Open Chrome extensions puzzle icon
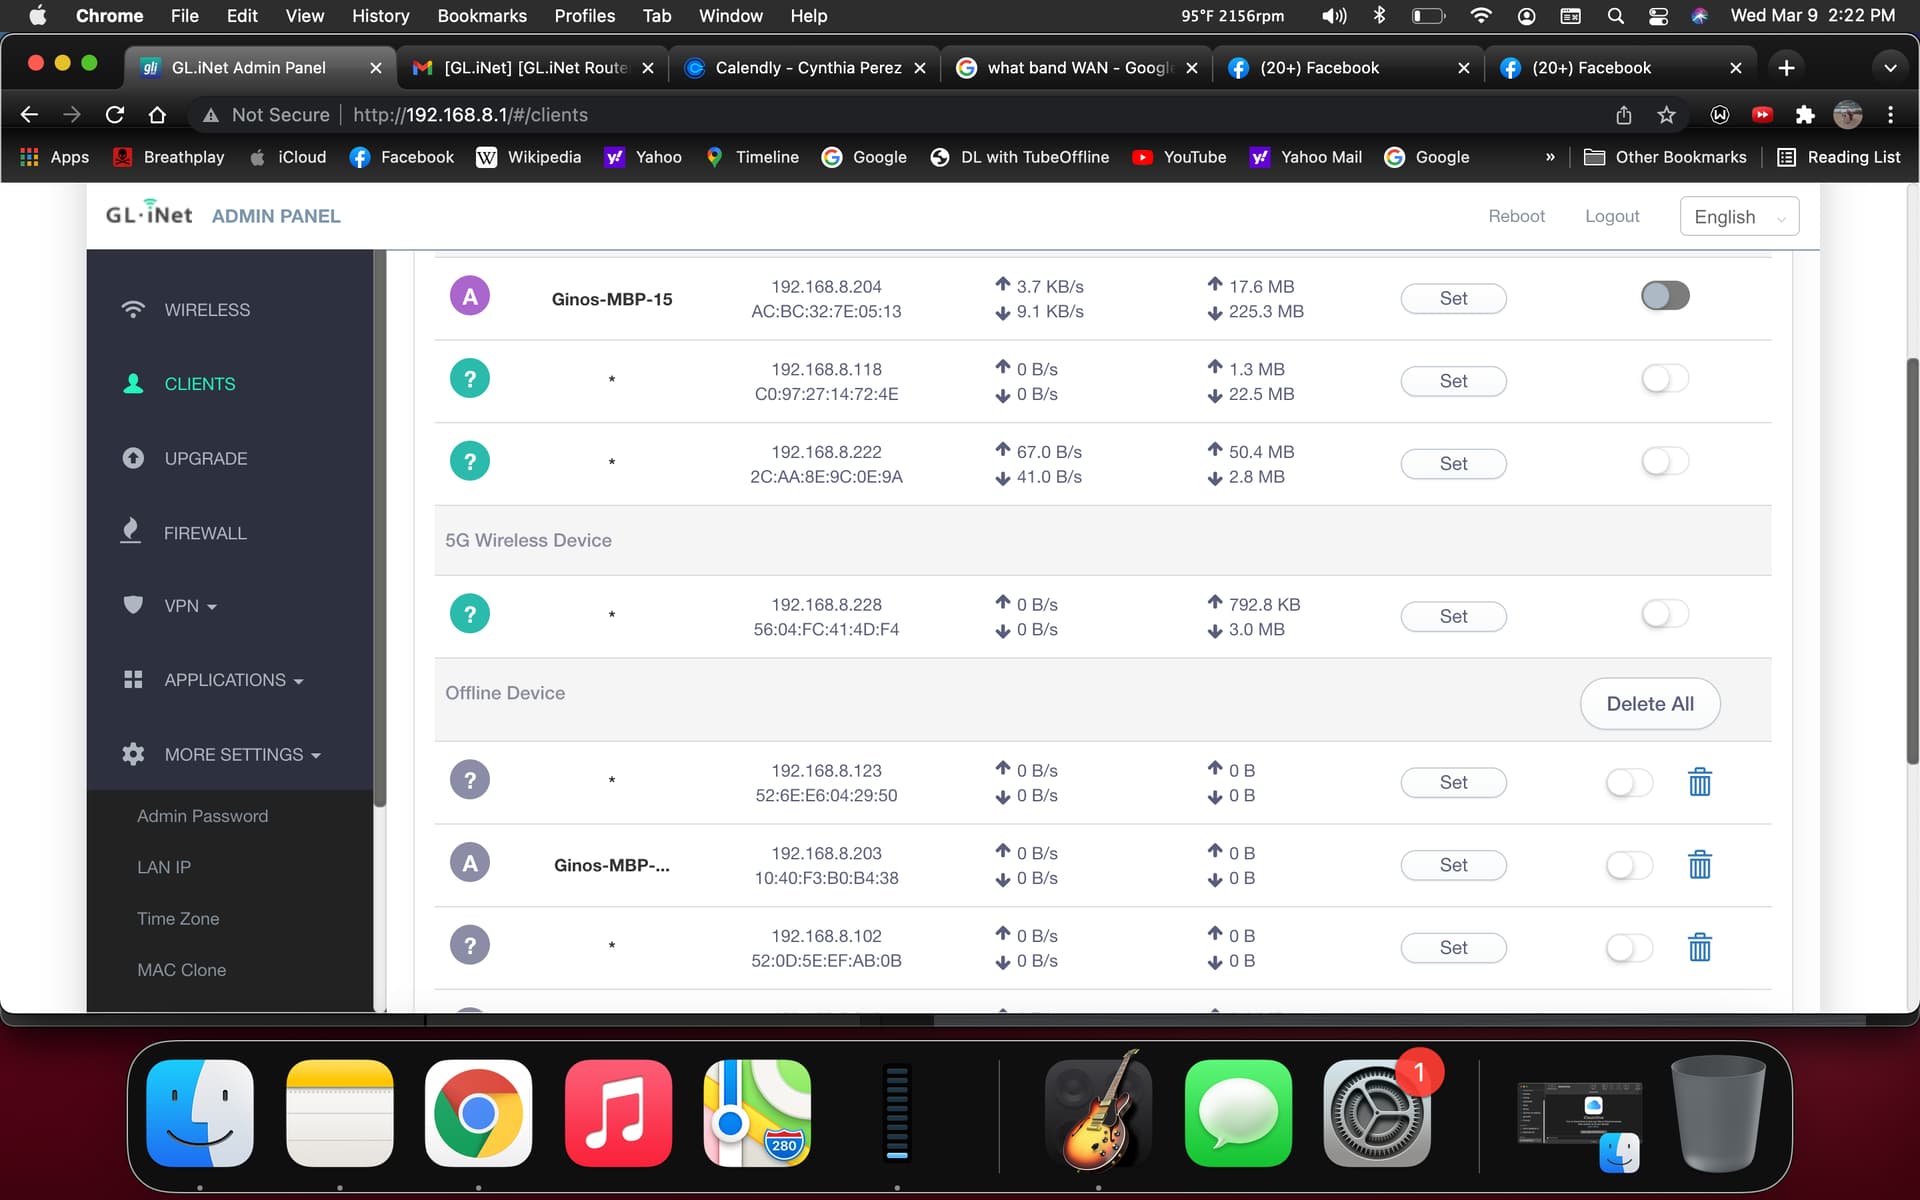This screenshot has height=1200, width=1920. coord(1805,115)
